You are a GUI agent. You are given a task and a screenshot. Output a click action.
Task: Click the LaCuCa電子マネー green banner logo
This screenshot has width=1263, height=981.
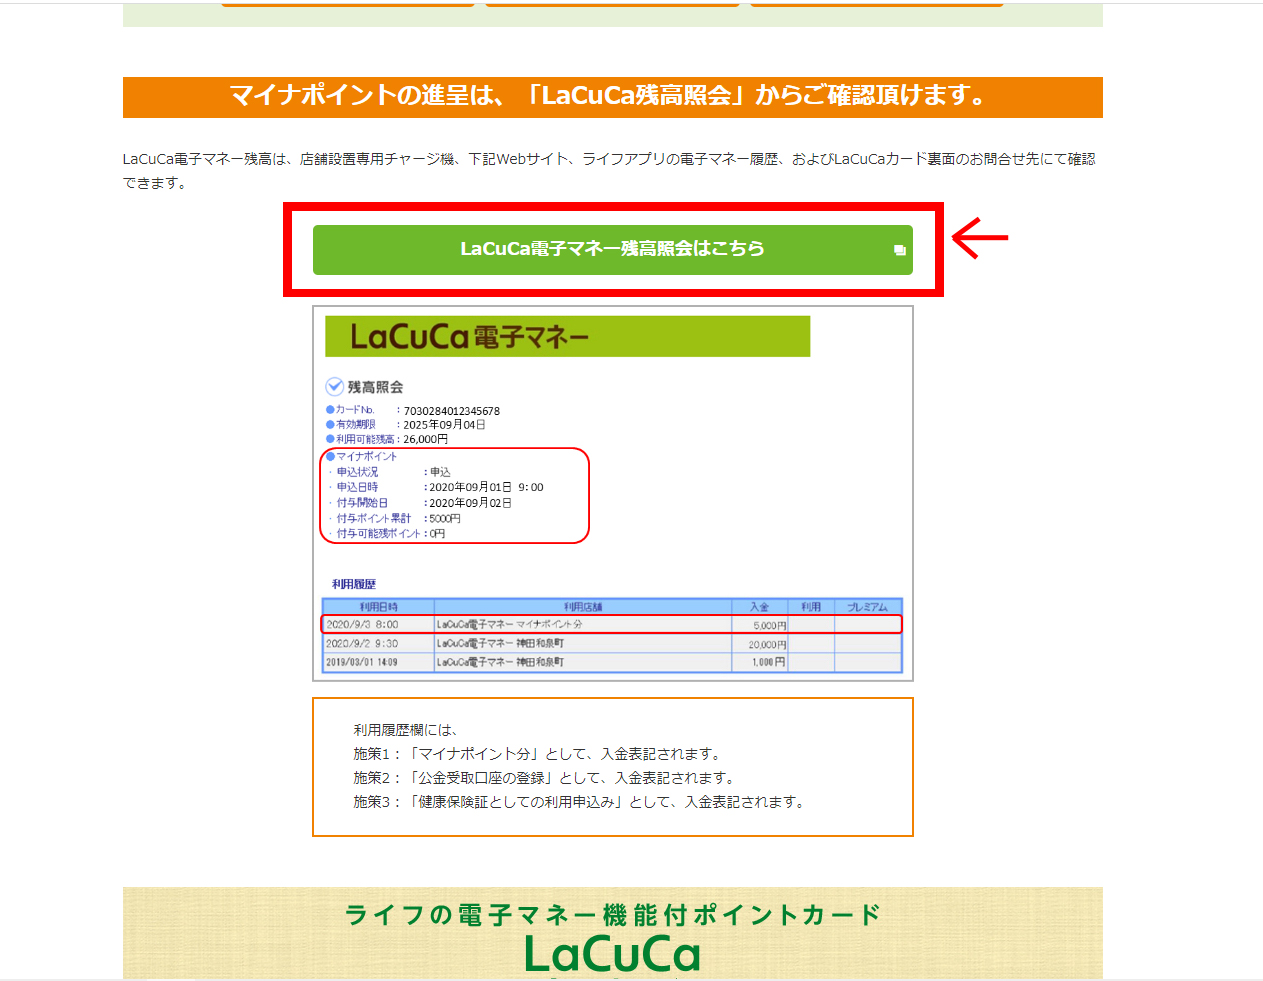(567, 336)
